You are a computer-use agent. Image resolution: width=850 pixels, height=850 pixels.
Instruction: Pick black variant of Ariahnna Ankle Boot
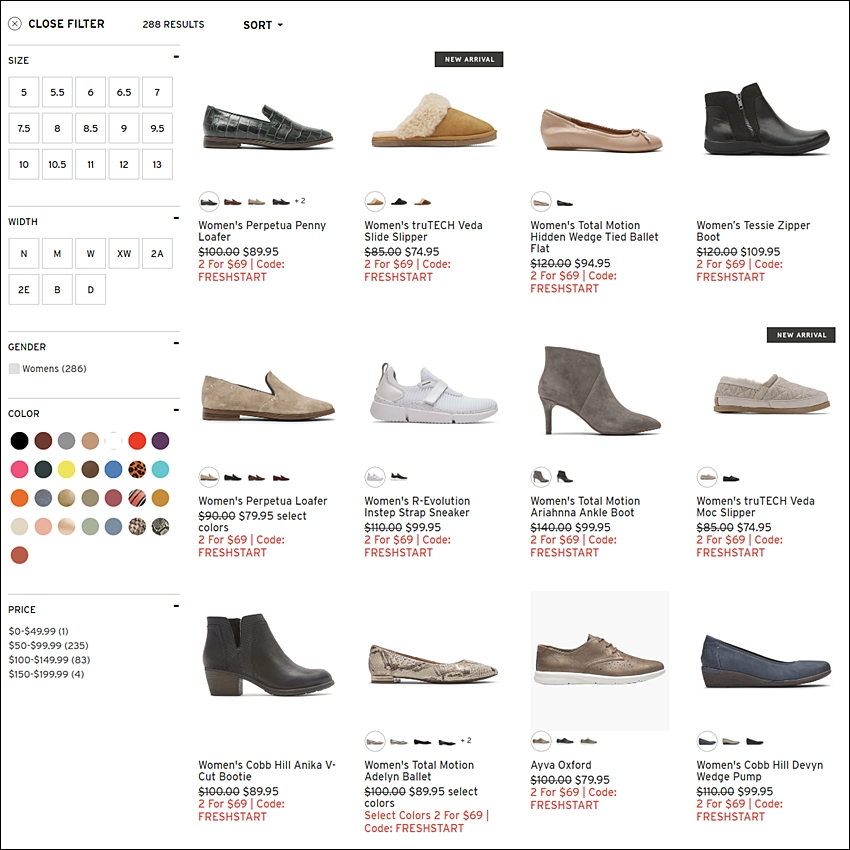click(565, 476)
